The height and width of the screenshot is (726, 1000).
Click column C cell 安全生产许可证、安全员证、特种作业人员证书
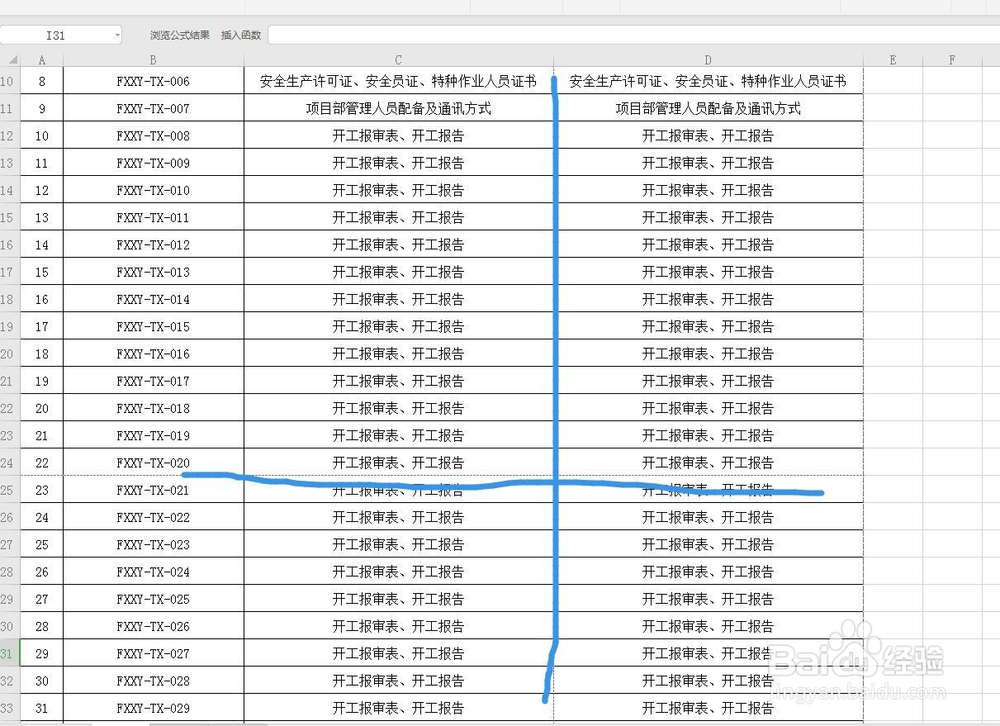399,81
